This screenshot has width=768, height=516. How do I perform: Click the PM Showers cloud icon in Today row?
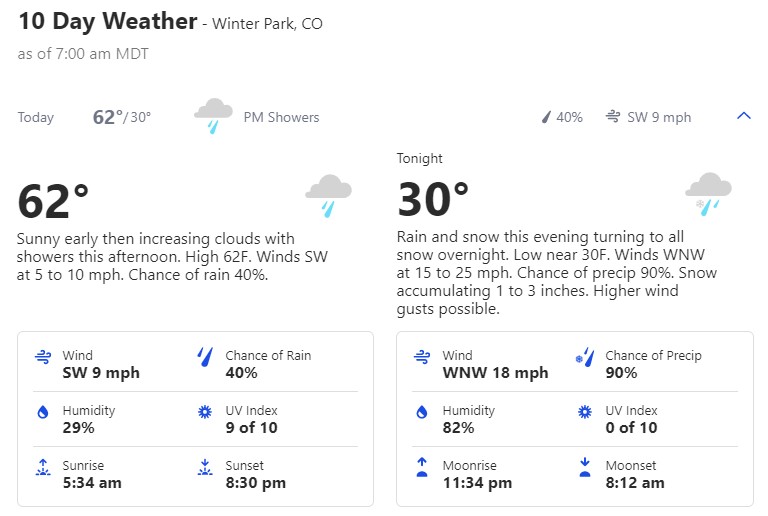pos(213,116)
